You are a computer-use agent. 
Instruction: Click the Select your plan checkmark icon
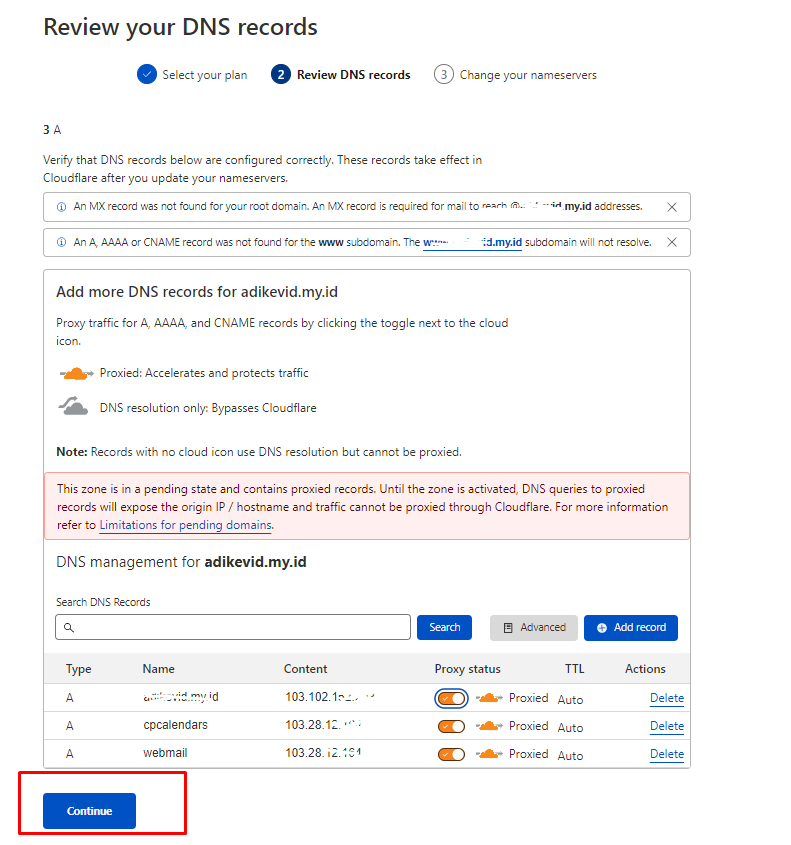(x=147, y=74)
